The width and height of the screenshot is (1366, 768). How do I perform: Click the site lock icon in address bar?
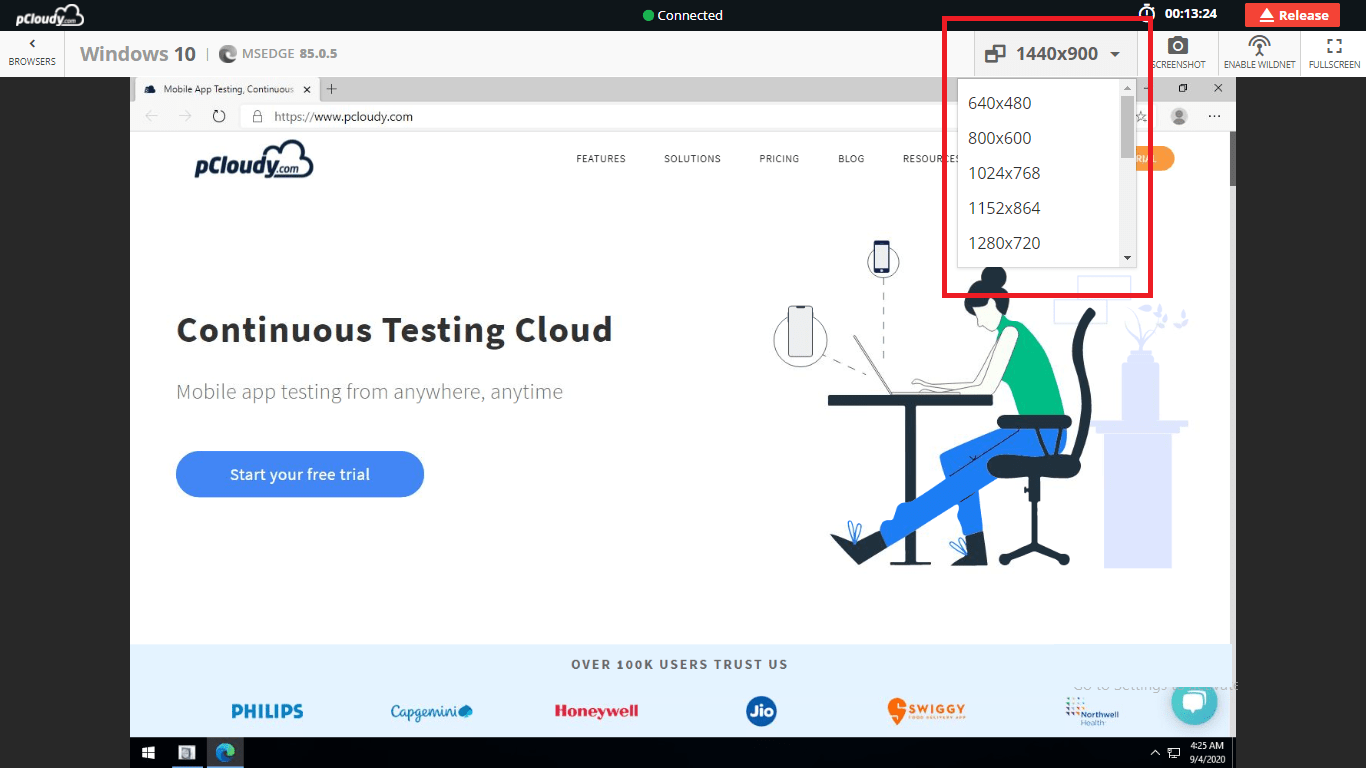(x=257, y=116)
